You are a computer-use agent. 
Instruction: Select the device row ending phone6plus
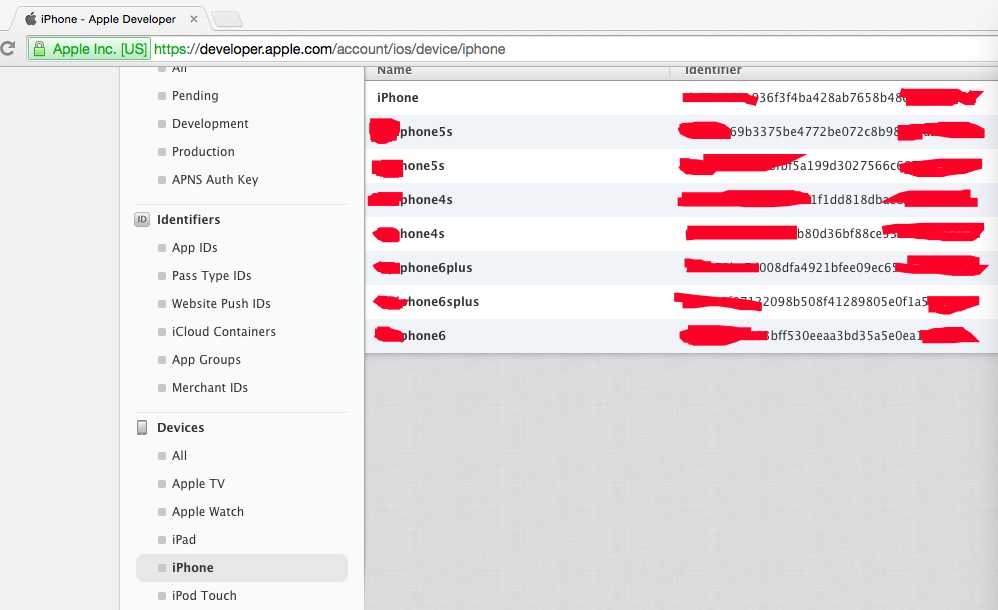click(x=681, y=268)
